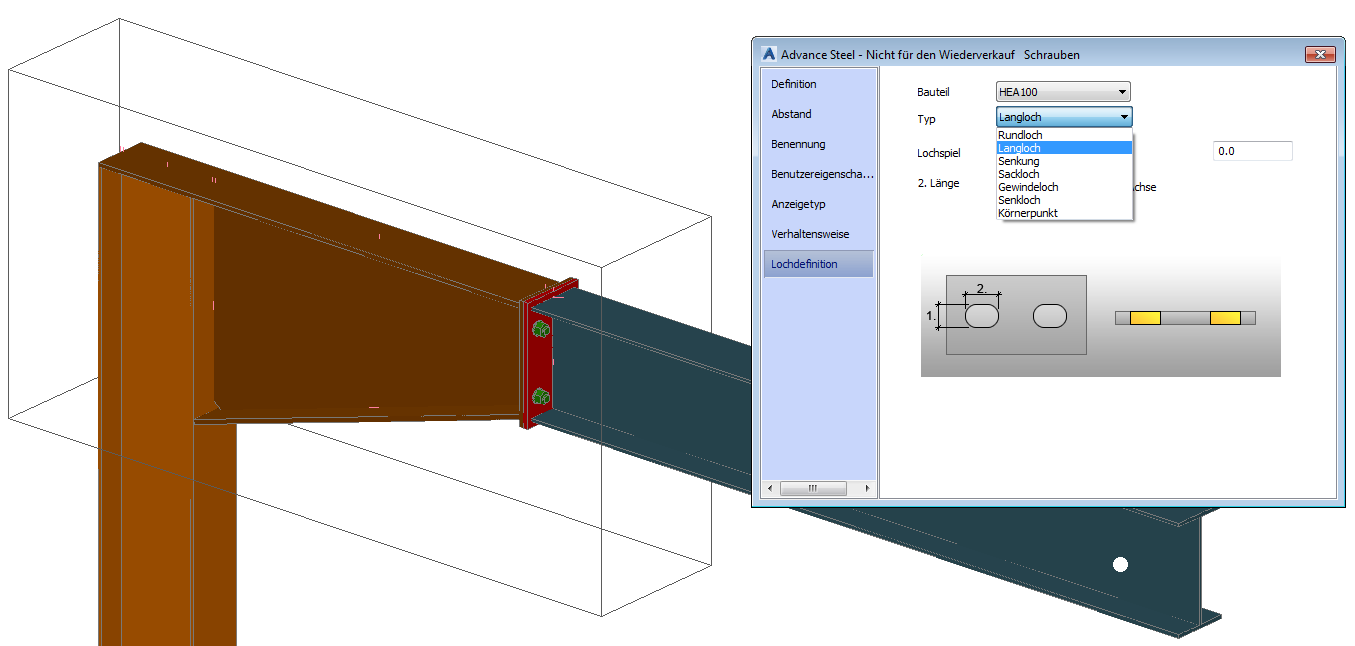1355x646 pixels.
Task: Pick Senkung from the Typ list
Action: point(1064,161)
